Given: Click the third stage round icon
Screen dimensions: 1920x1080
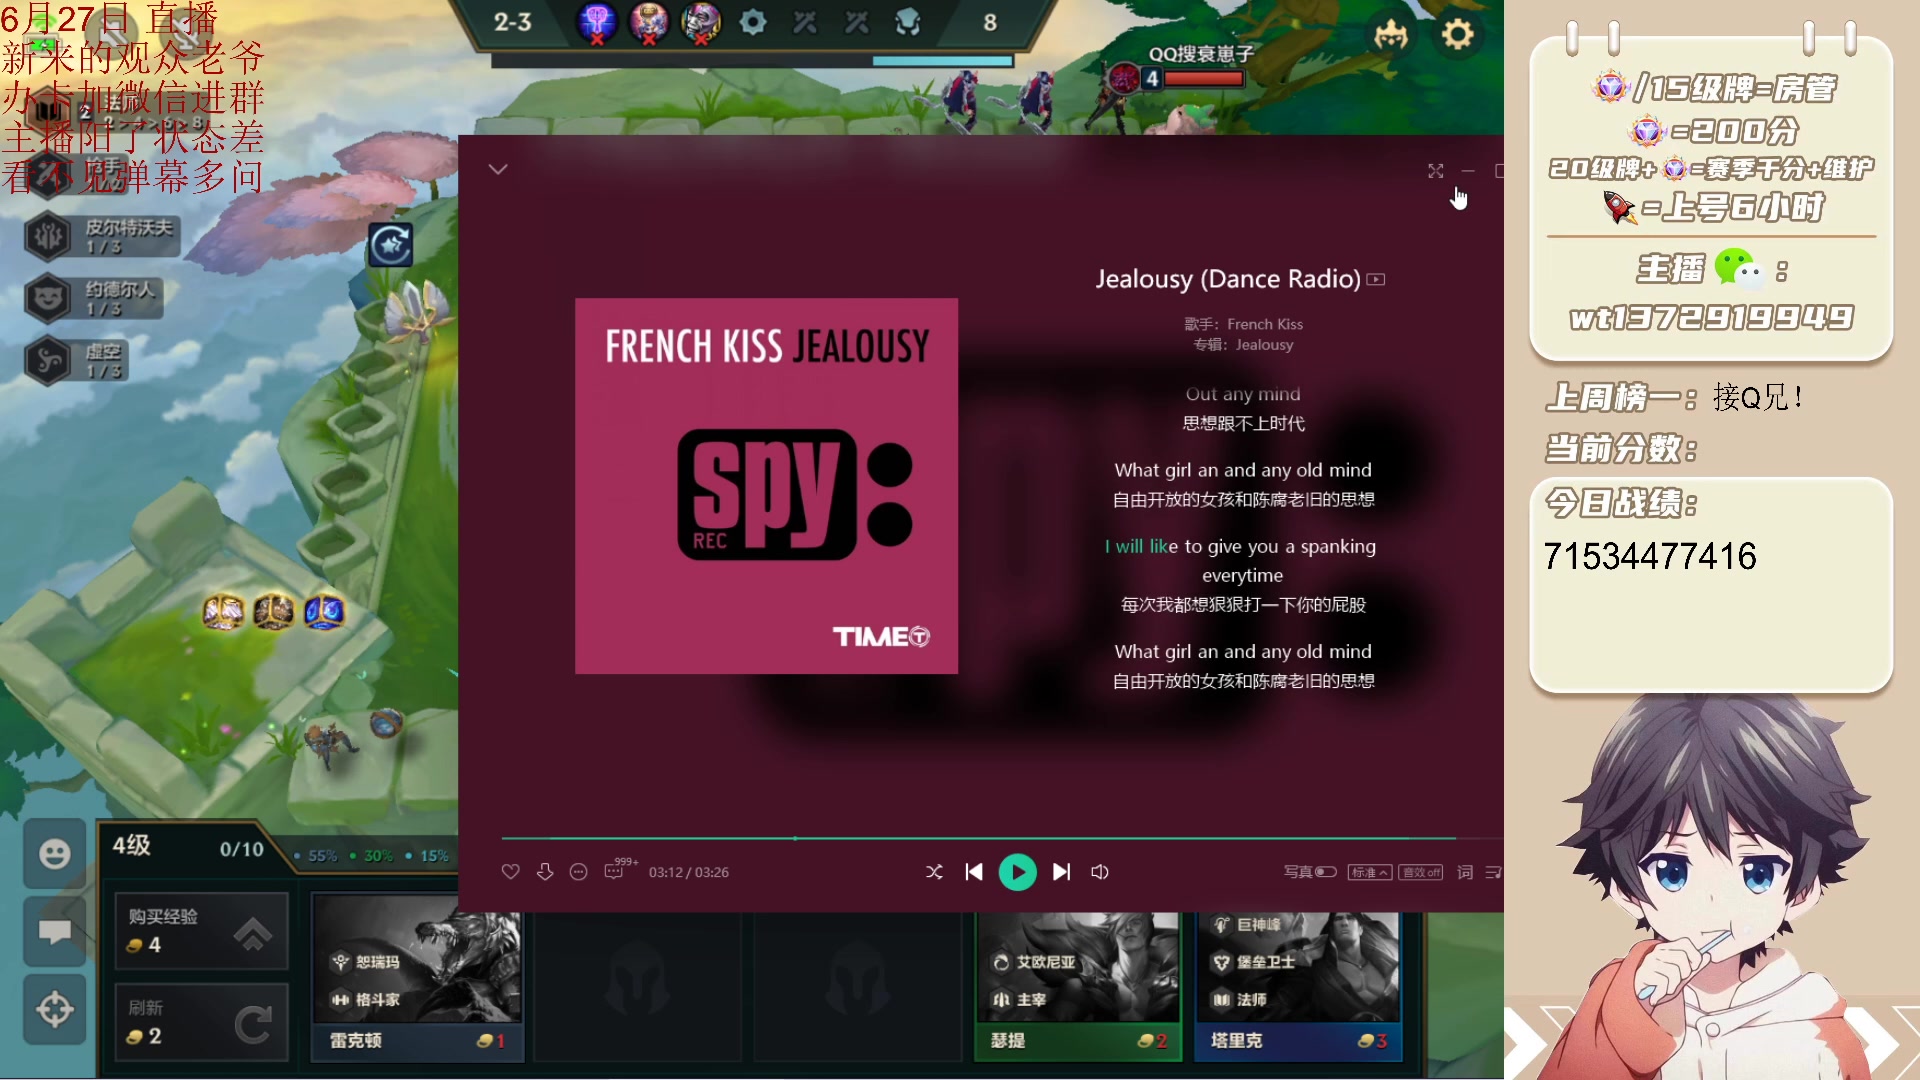Looking at the screenshot, I should point(701,22).
